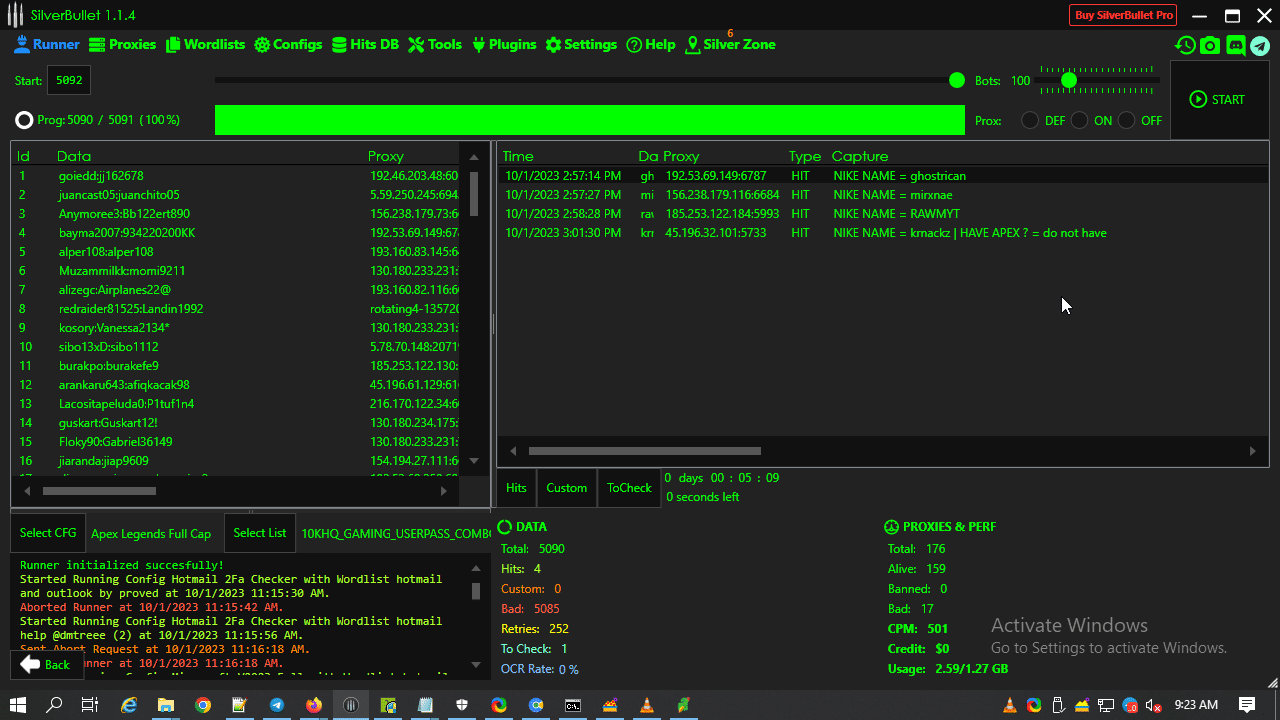Click the Start position input field
Screen dimensions: 1280x720
pyautogui.click(x=69, y=80)
